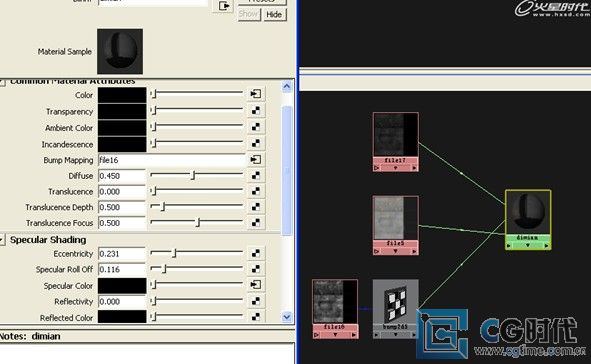Click the Translucence Focus checker map button
The width and height of the screenshot is (591, 364).
click(x=256, y=223)
